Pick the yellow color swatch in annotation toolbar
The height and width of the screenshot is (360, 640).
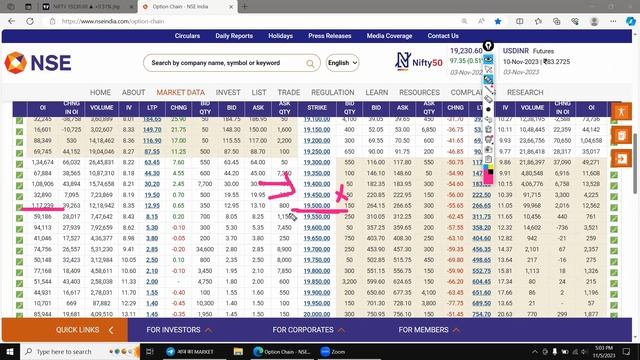491,167
